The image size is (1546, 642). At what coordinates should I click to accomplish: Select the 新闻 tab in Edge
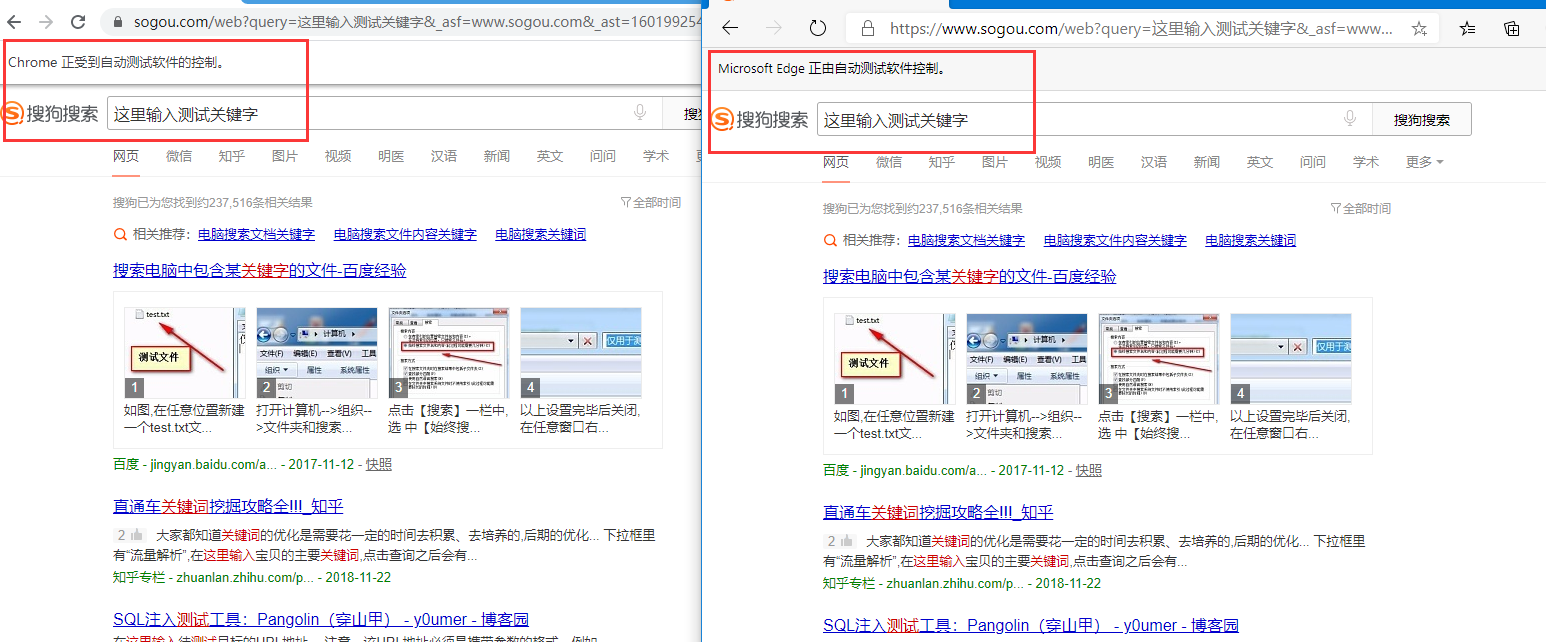coord(1207,162)
